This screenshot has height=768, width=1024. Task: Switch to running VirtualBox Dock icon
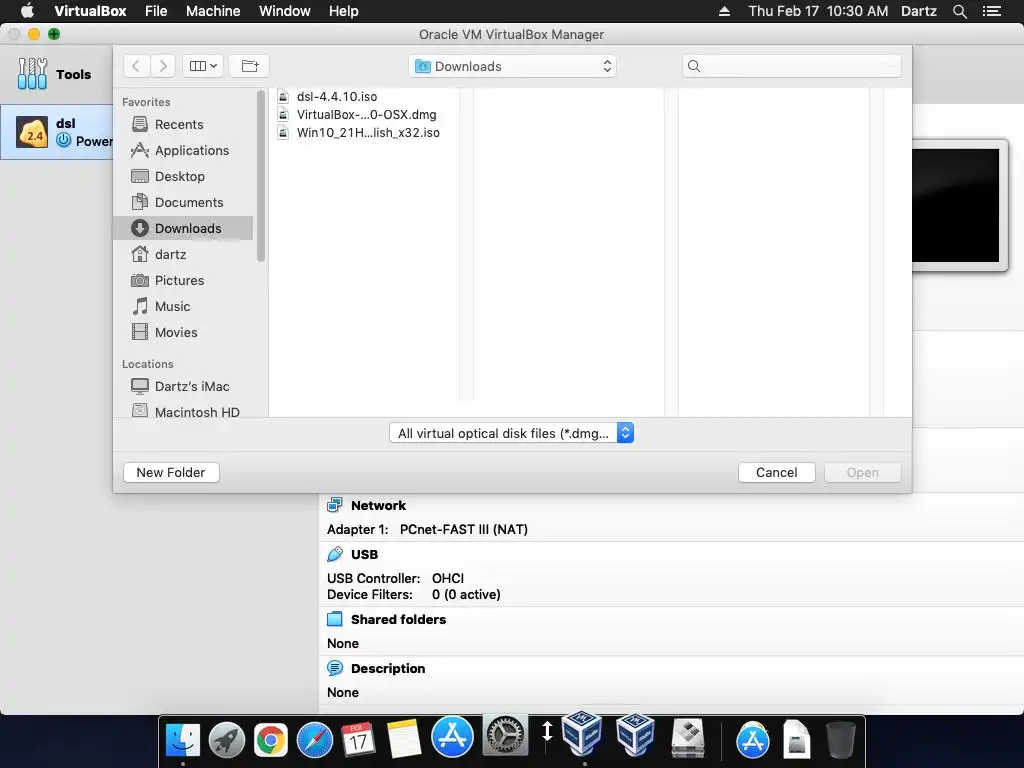(x=582, y=734)
